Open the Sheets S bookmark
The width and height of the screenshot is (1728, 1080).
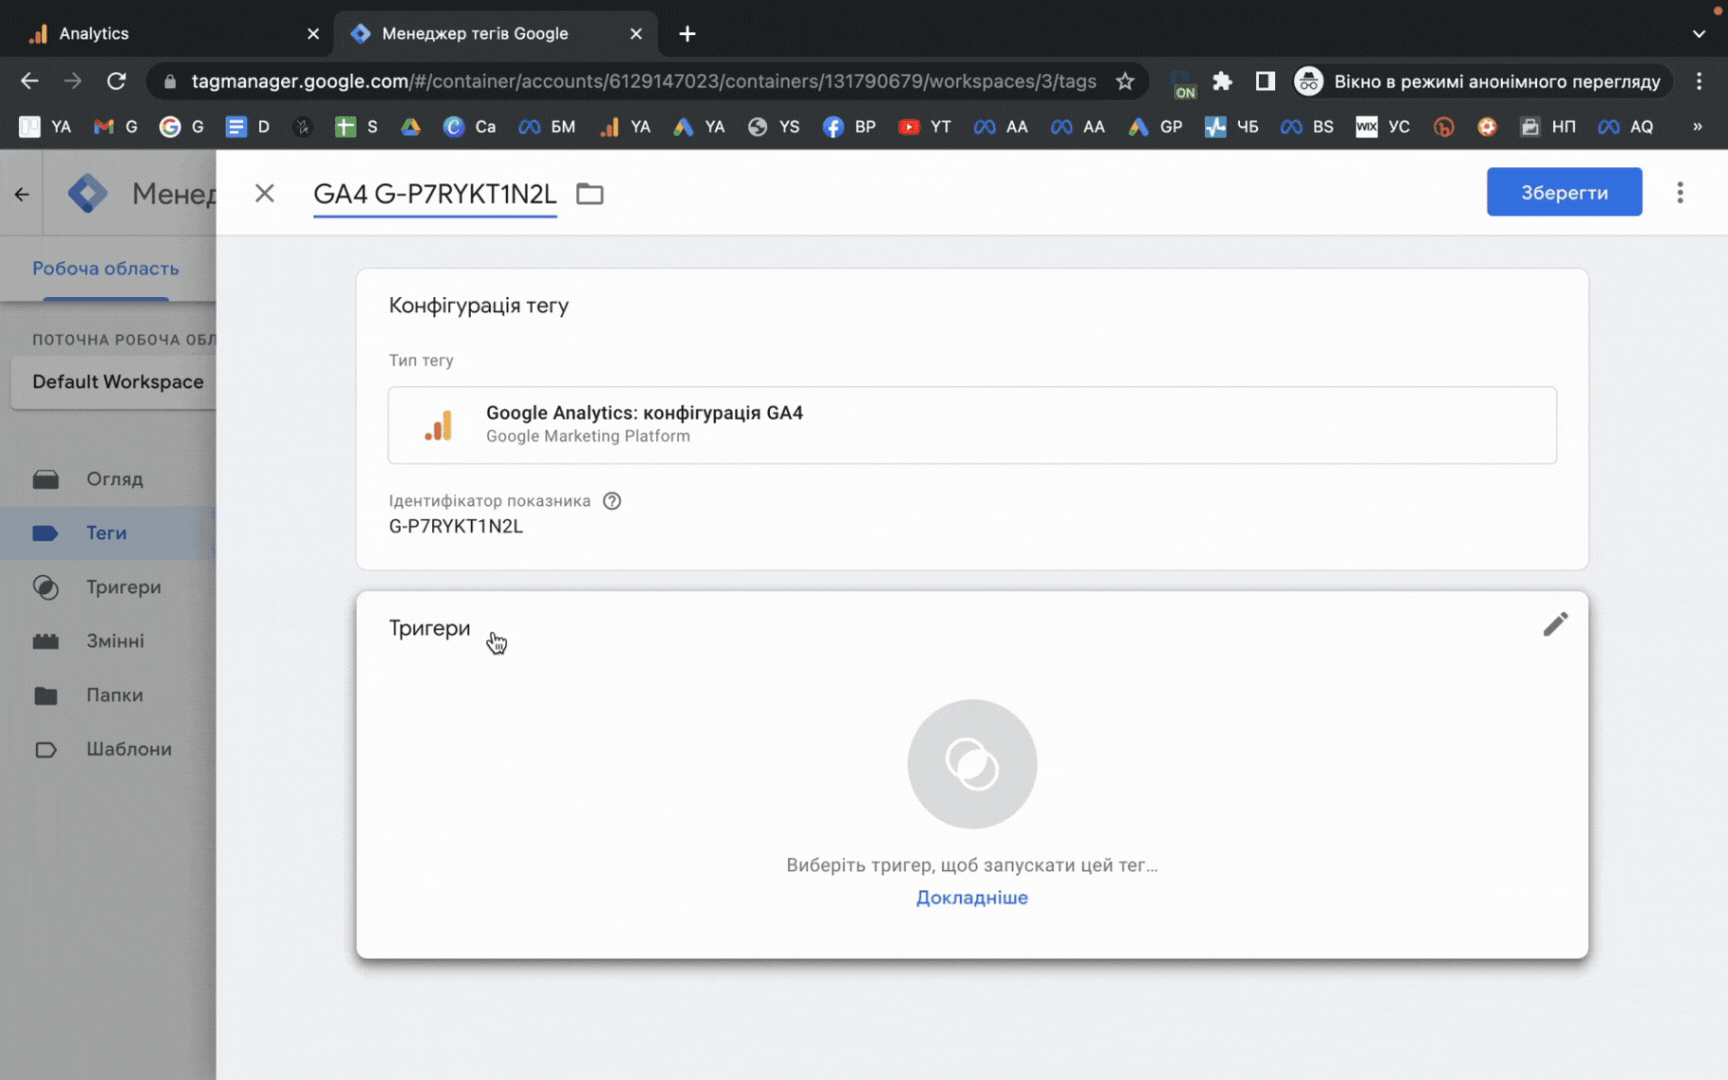coord(357,127)
